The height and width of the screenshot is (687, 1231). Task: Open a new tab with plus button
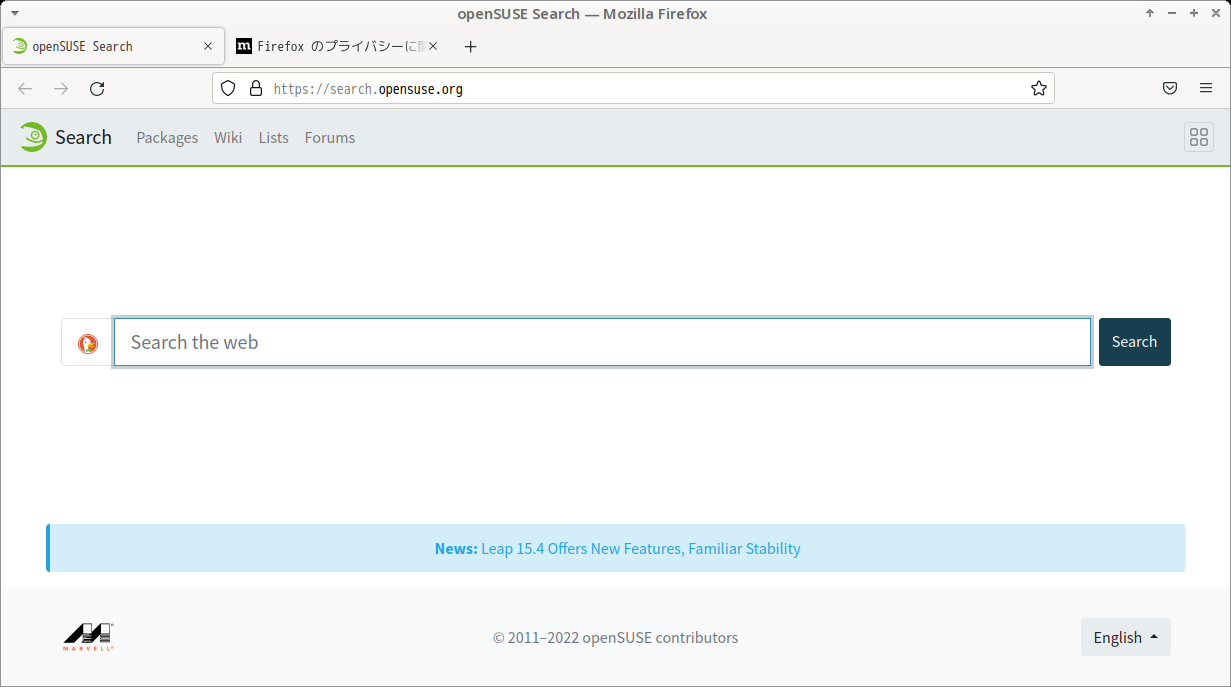tap(471, 46)
